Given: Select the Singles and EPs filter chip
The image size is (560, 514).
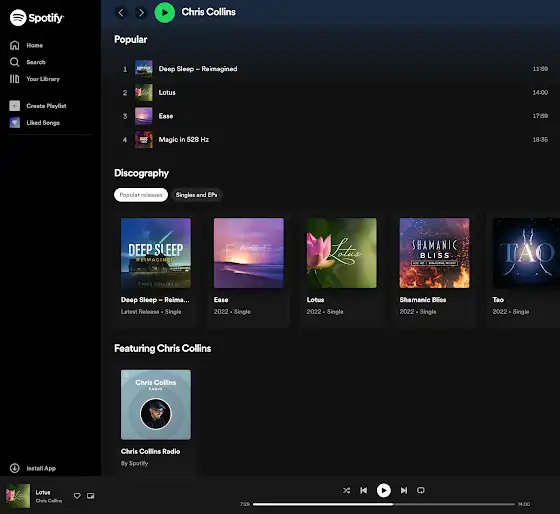Looking at the screenshot, I should [196, 195].
